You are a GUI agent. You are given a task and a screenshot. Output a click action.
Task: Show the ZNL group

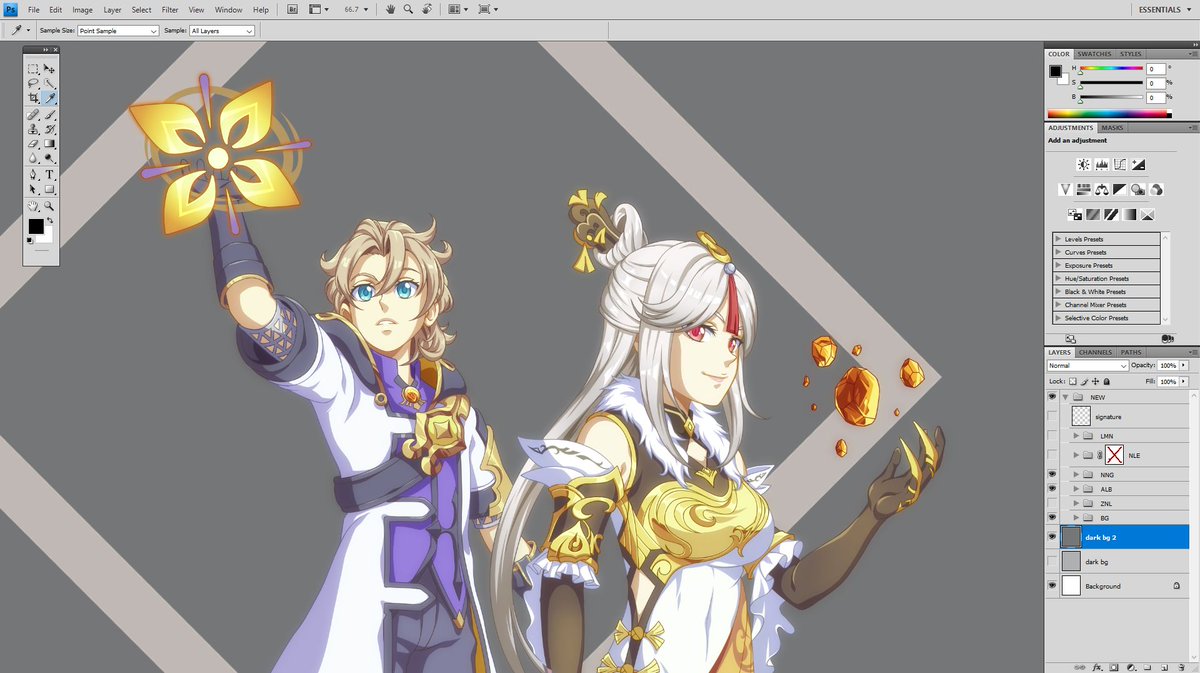1052,503
